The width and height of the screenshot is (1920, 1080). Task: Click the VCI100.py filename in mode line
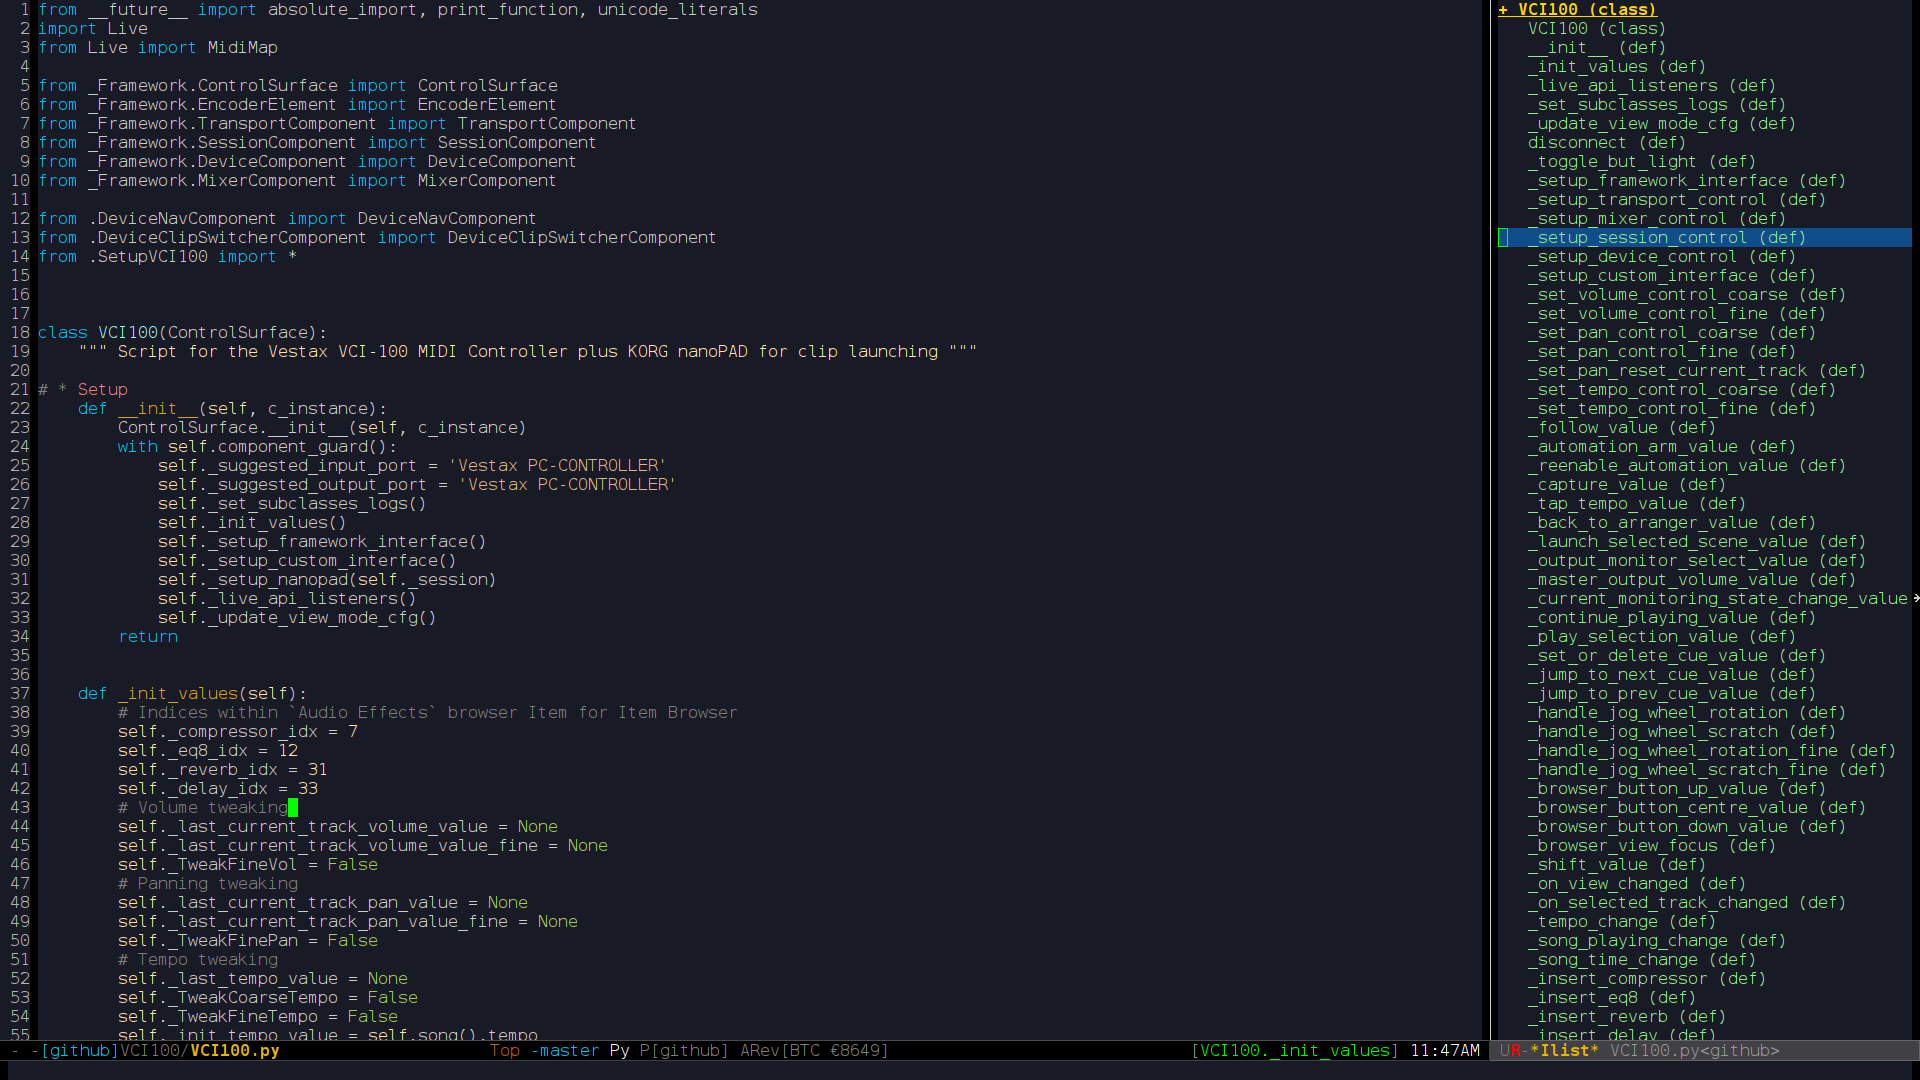(234, 1051)
